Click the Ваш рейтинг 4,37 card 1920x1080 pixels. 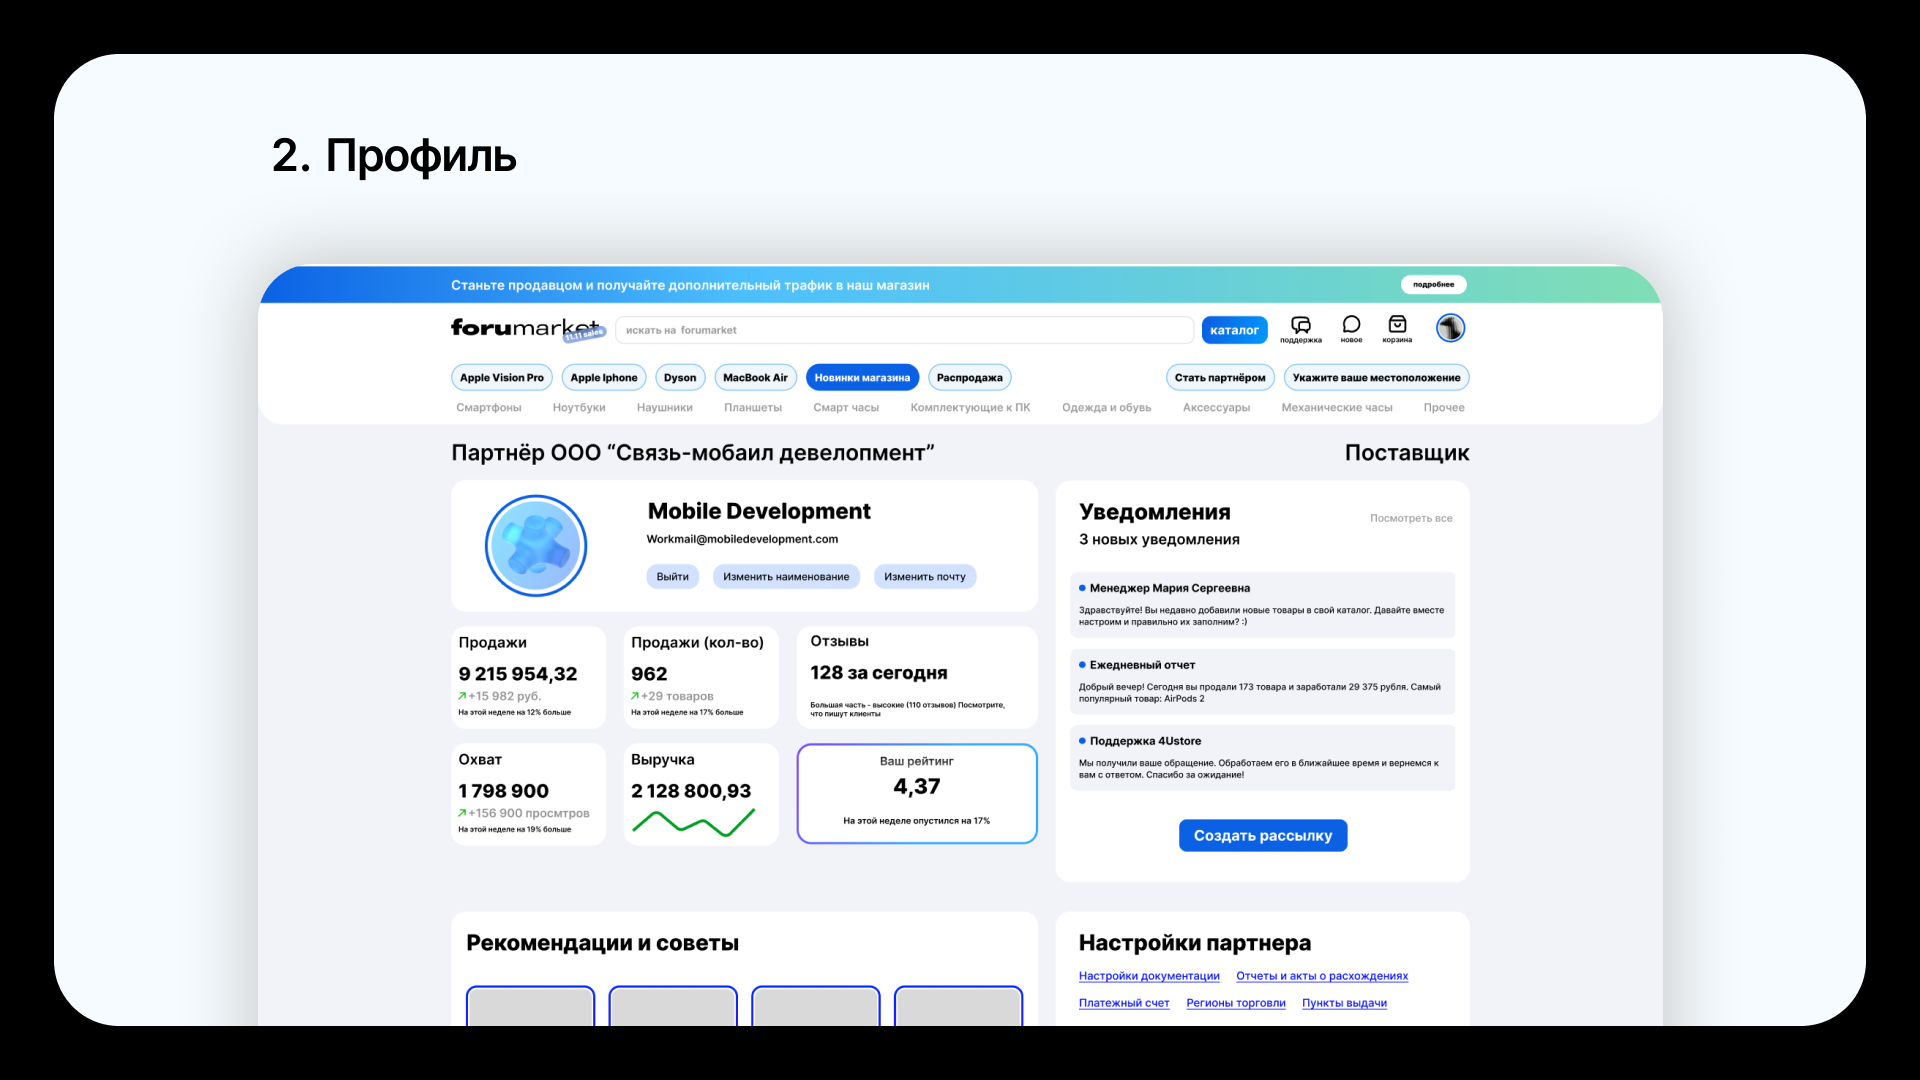pyautogui.click(x=916, y=793)
